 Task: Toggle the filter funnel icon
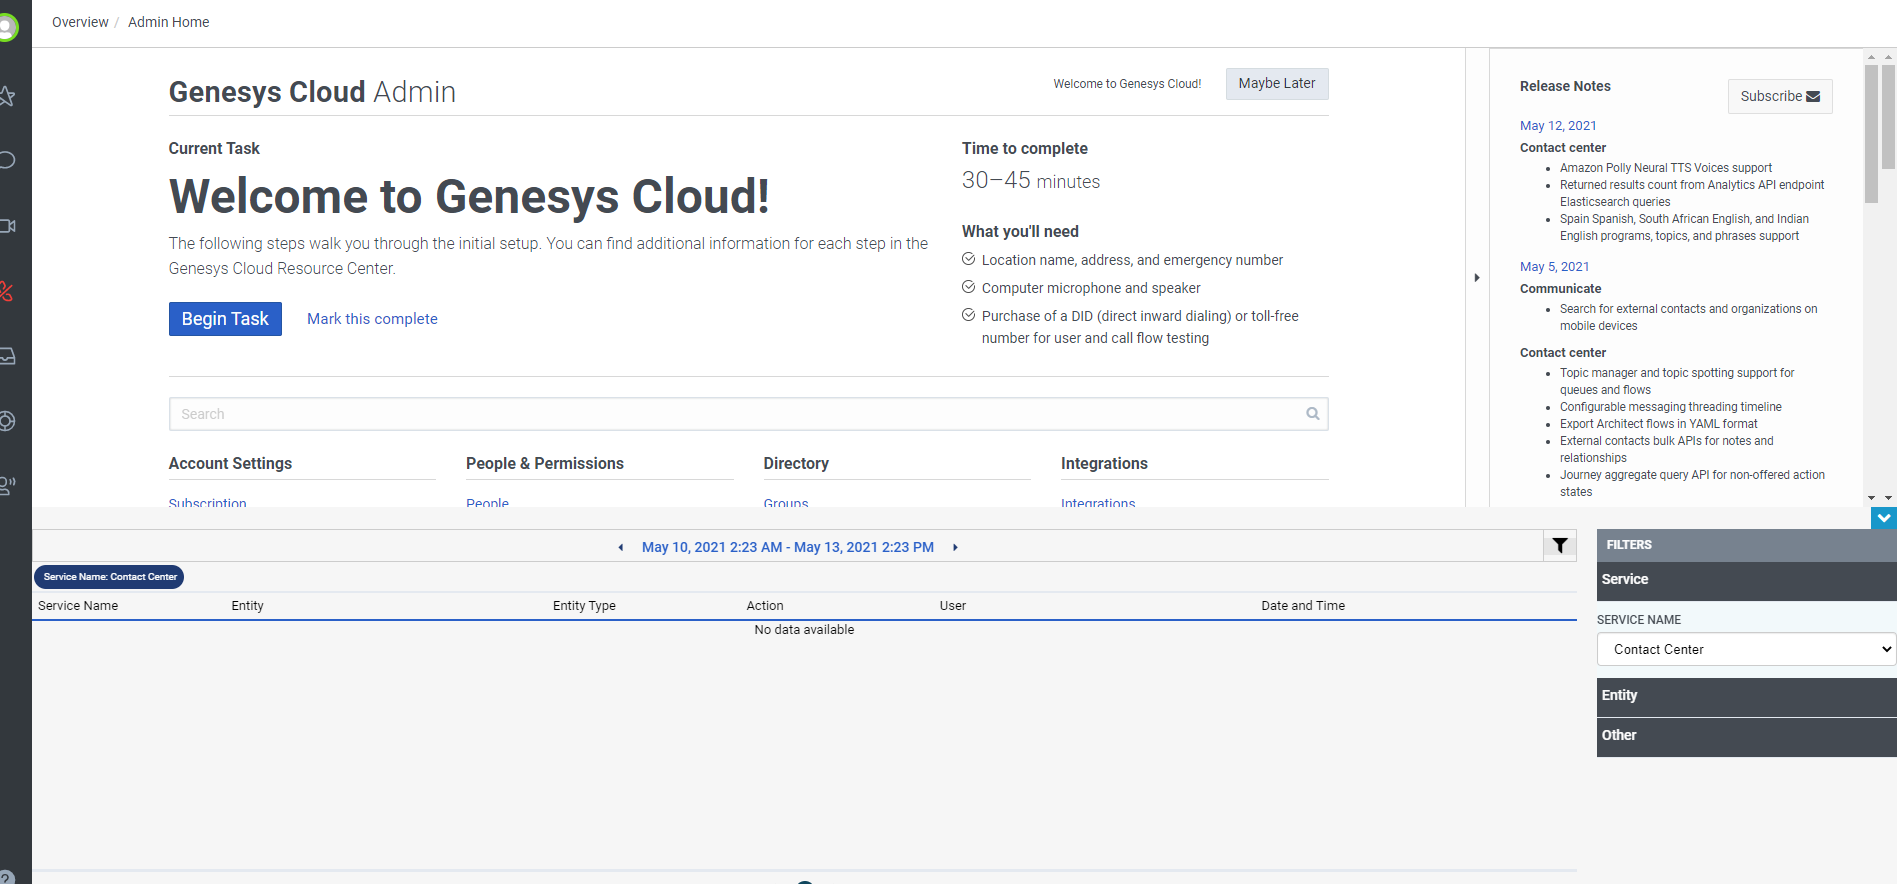pyautogui.click(x=1560, y=545)
